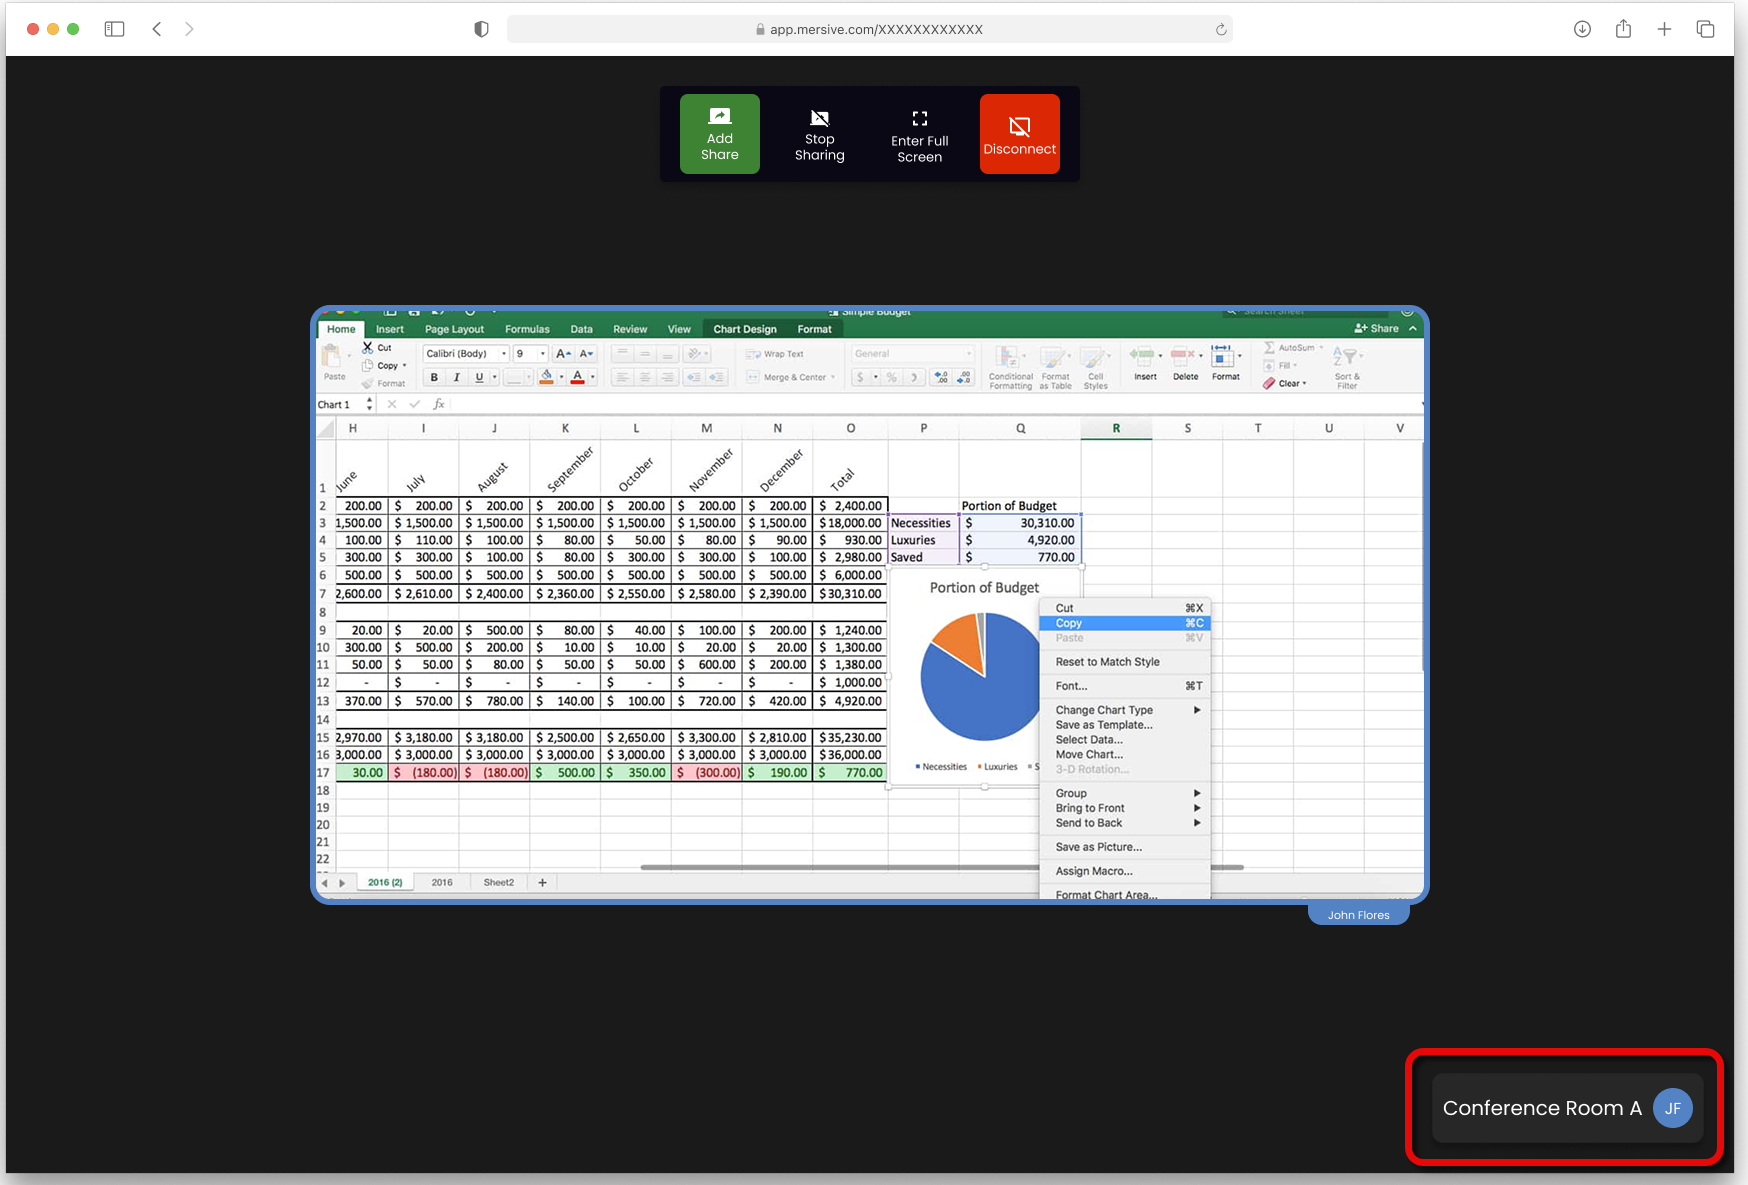Click the Safari privacy shield icon
This screenshot has width=1748, height=1185.
pyautogui.click(x=481, y=29)
